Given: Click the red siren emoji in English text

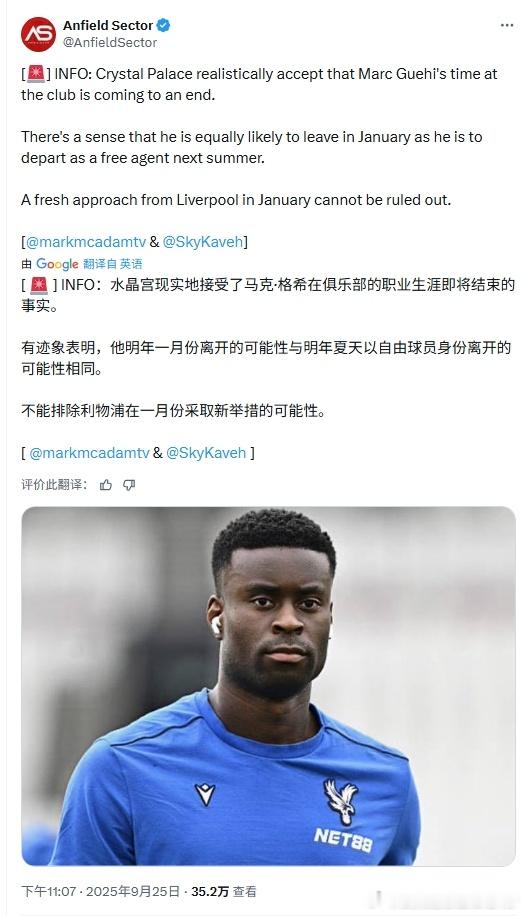Looking at the screenshot, I should (x=36, y=74).
